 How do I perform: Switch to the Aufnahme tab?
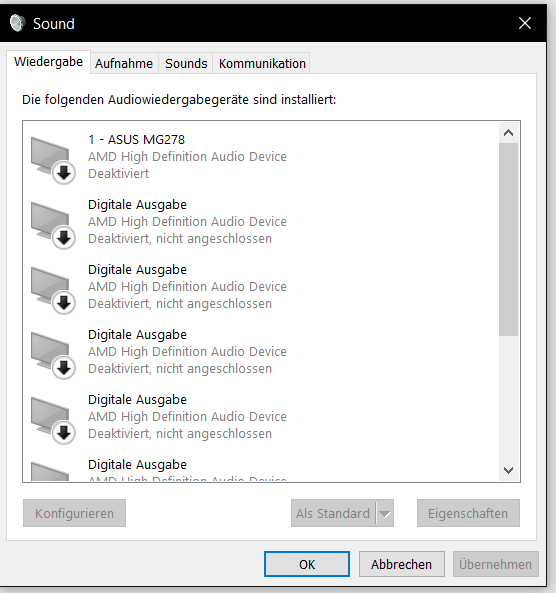click(x=124, y=64)
